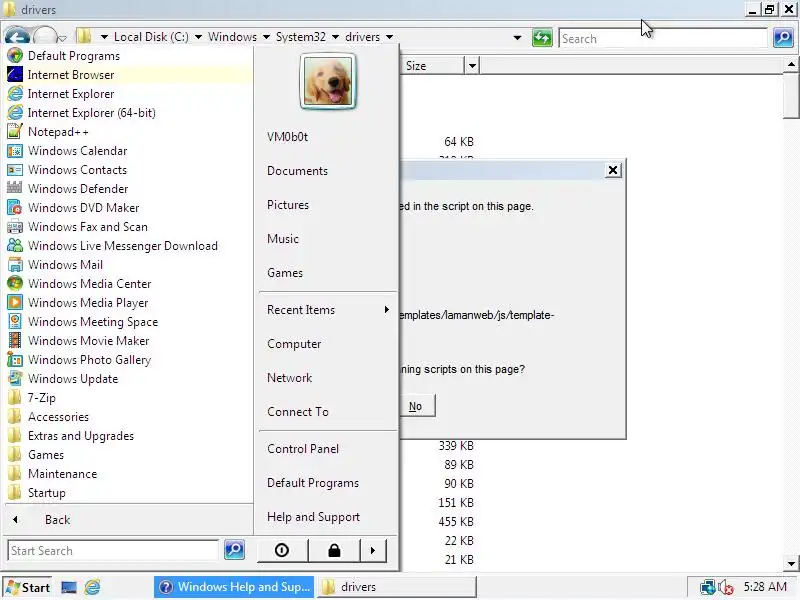Launch Windows Defender
This screenshot has width=800, height=600.
(x=78, y=189)
